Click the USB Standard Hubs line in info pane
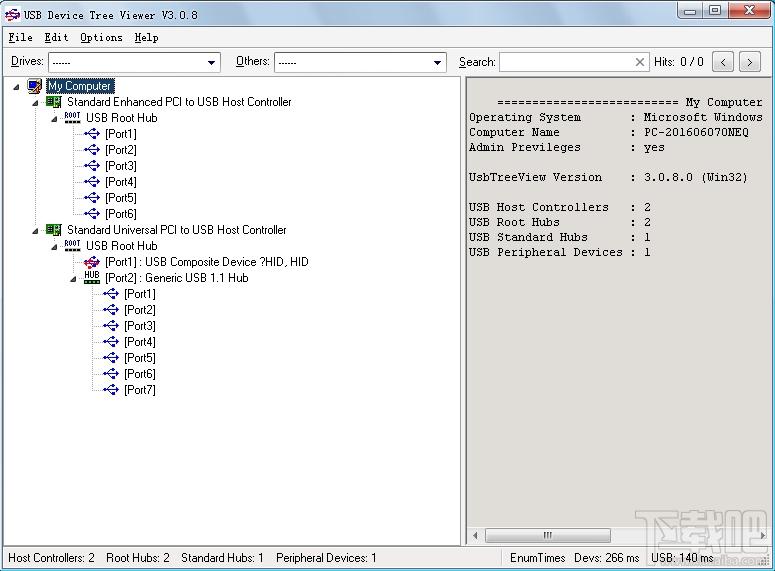 560,237
